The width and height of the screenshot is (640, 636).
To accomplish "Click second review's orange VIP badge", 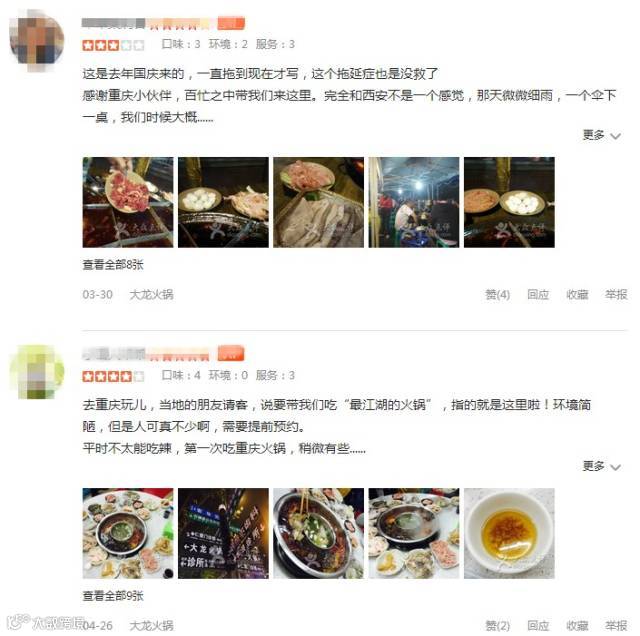I will 231,354.
